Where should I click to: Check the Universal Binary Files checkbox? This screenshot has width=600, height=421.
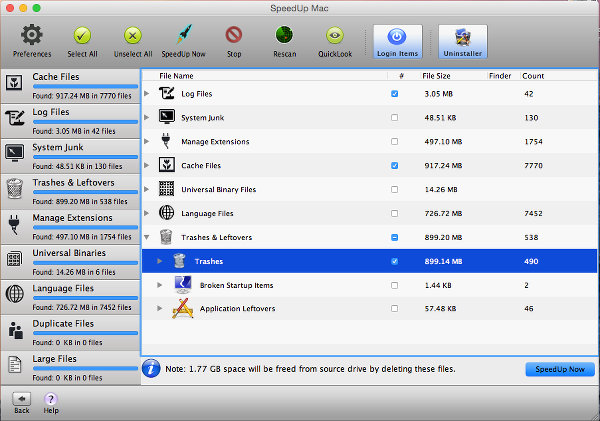tap(395, 189)
